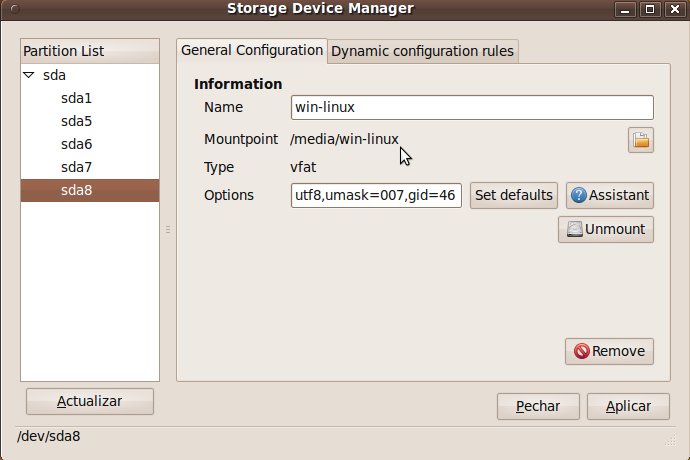Collapse the sda disk tree

(x=29, y=75)
